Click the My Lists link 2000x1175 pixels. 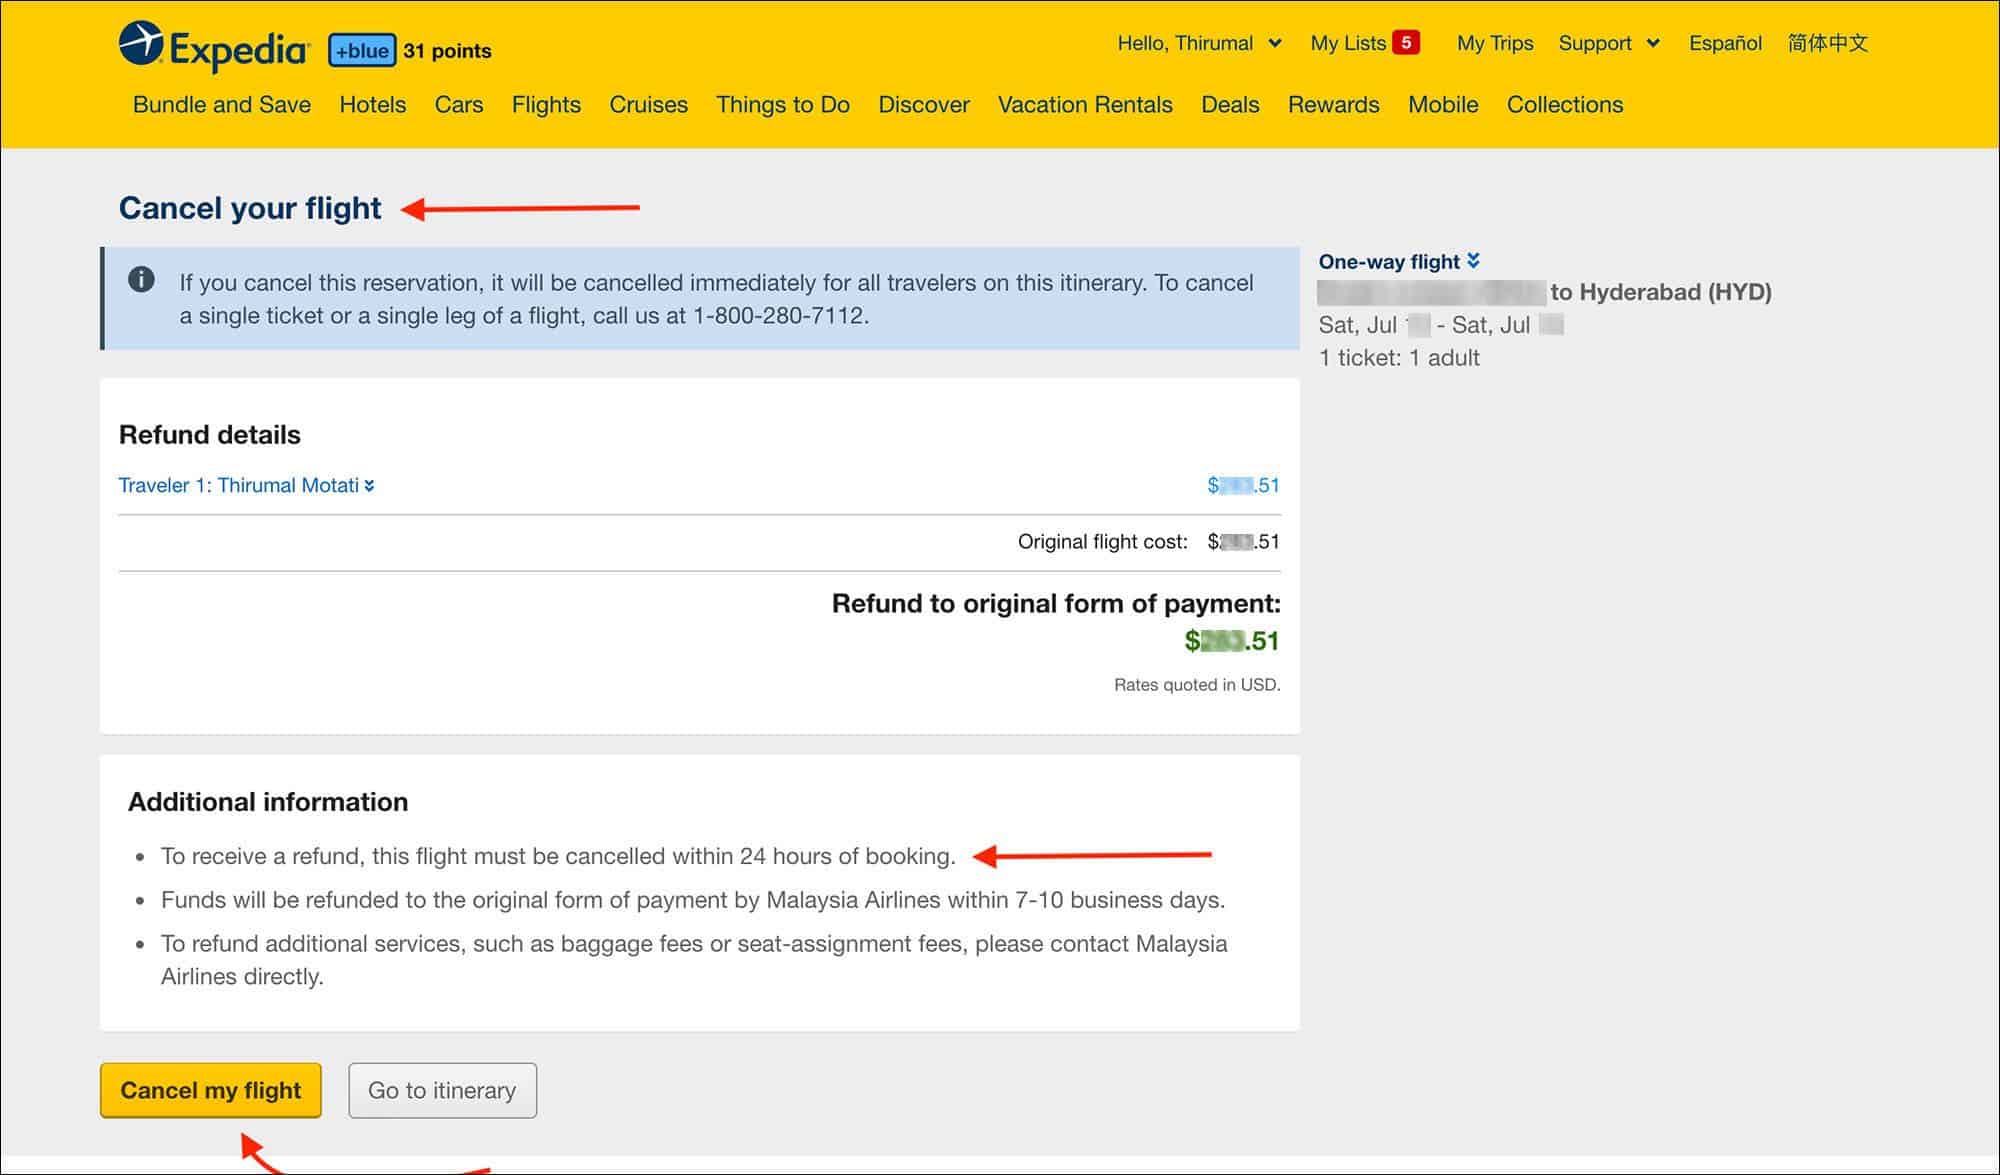pos(1348,43)
